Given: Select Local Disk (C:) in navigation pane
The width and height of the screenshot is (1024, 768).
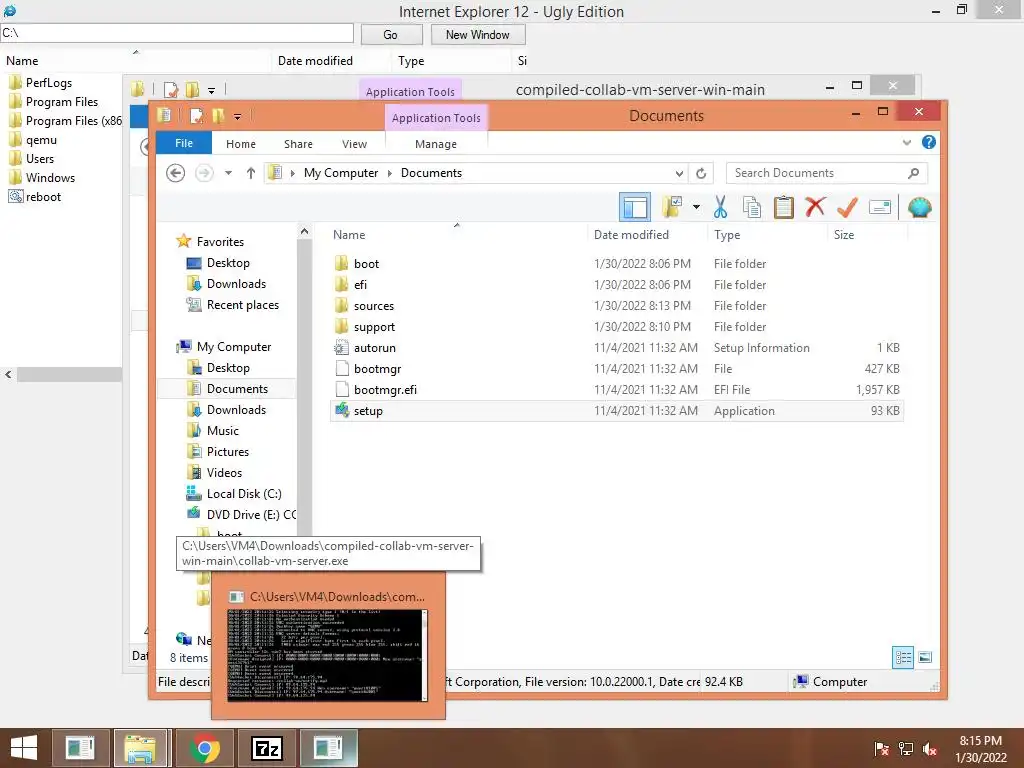Looking at the screenshot, I should [234, 494].
